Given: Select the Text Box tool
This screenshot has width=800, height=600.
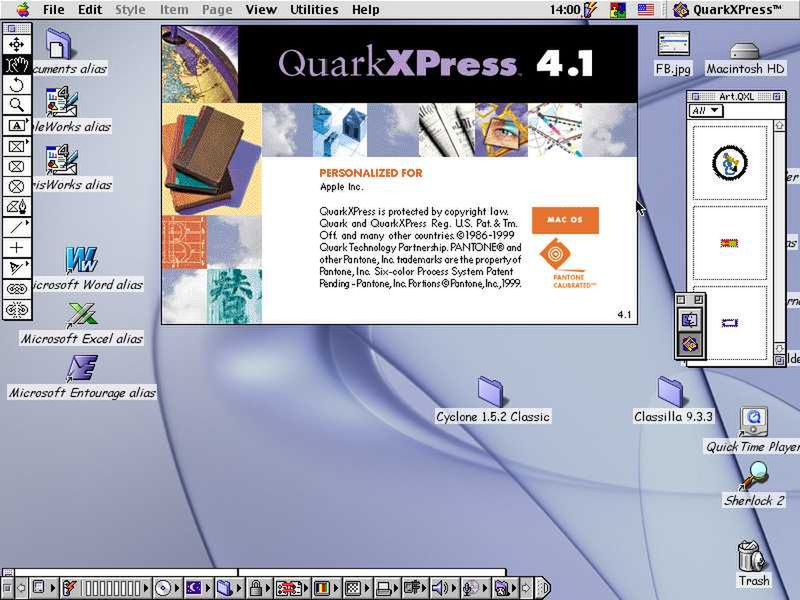Looking at the screenshot, I should [16, 126].
